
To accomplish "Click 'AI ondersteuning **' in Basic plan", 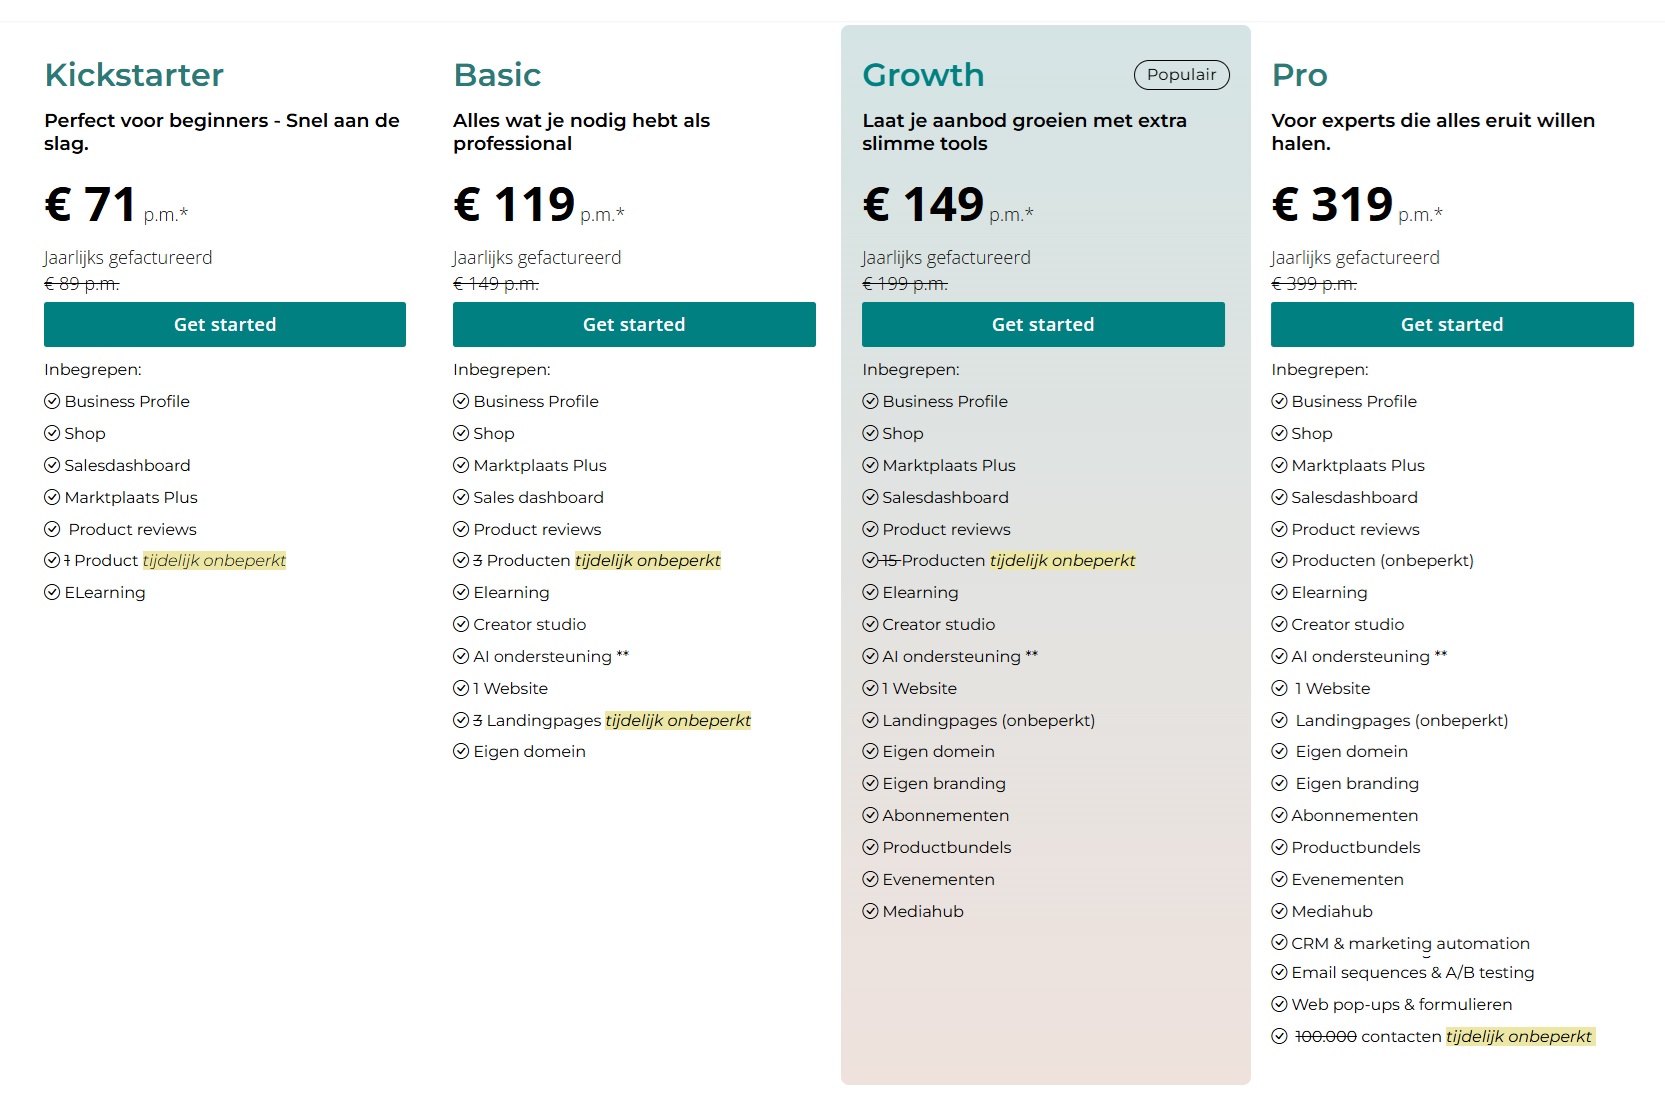I will pos(551,656).
